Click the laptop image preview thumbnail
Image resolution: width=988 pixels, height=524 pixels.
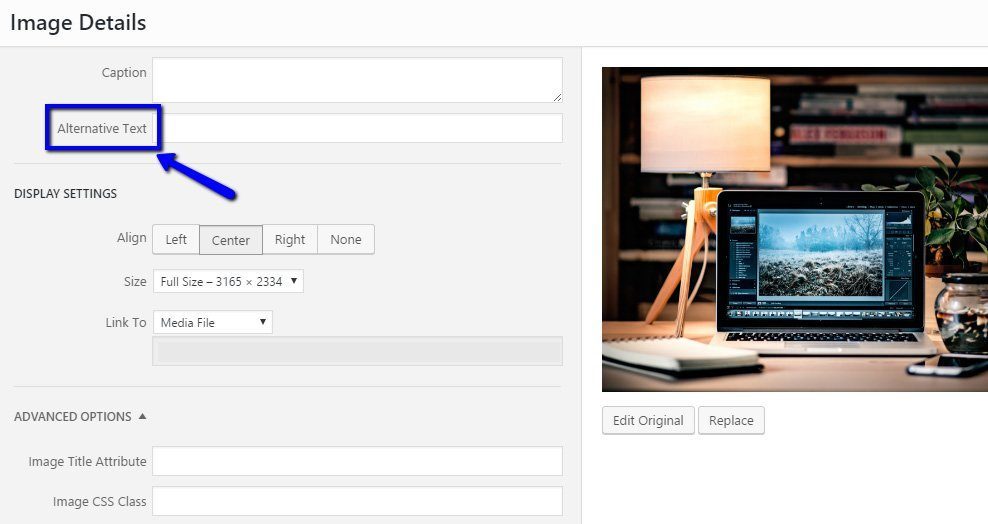point(795,229)
